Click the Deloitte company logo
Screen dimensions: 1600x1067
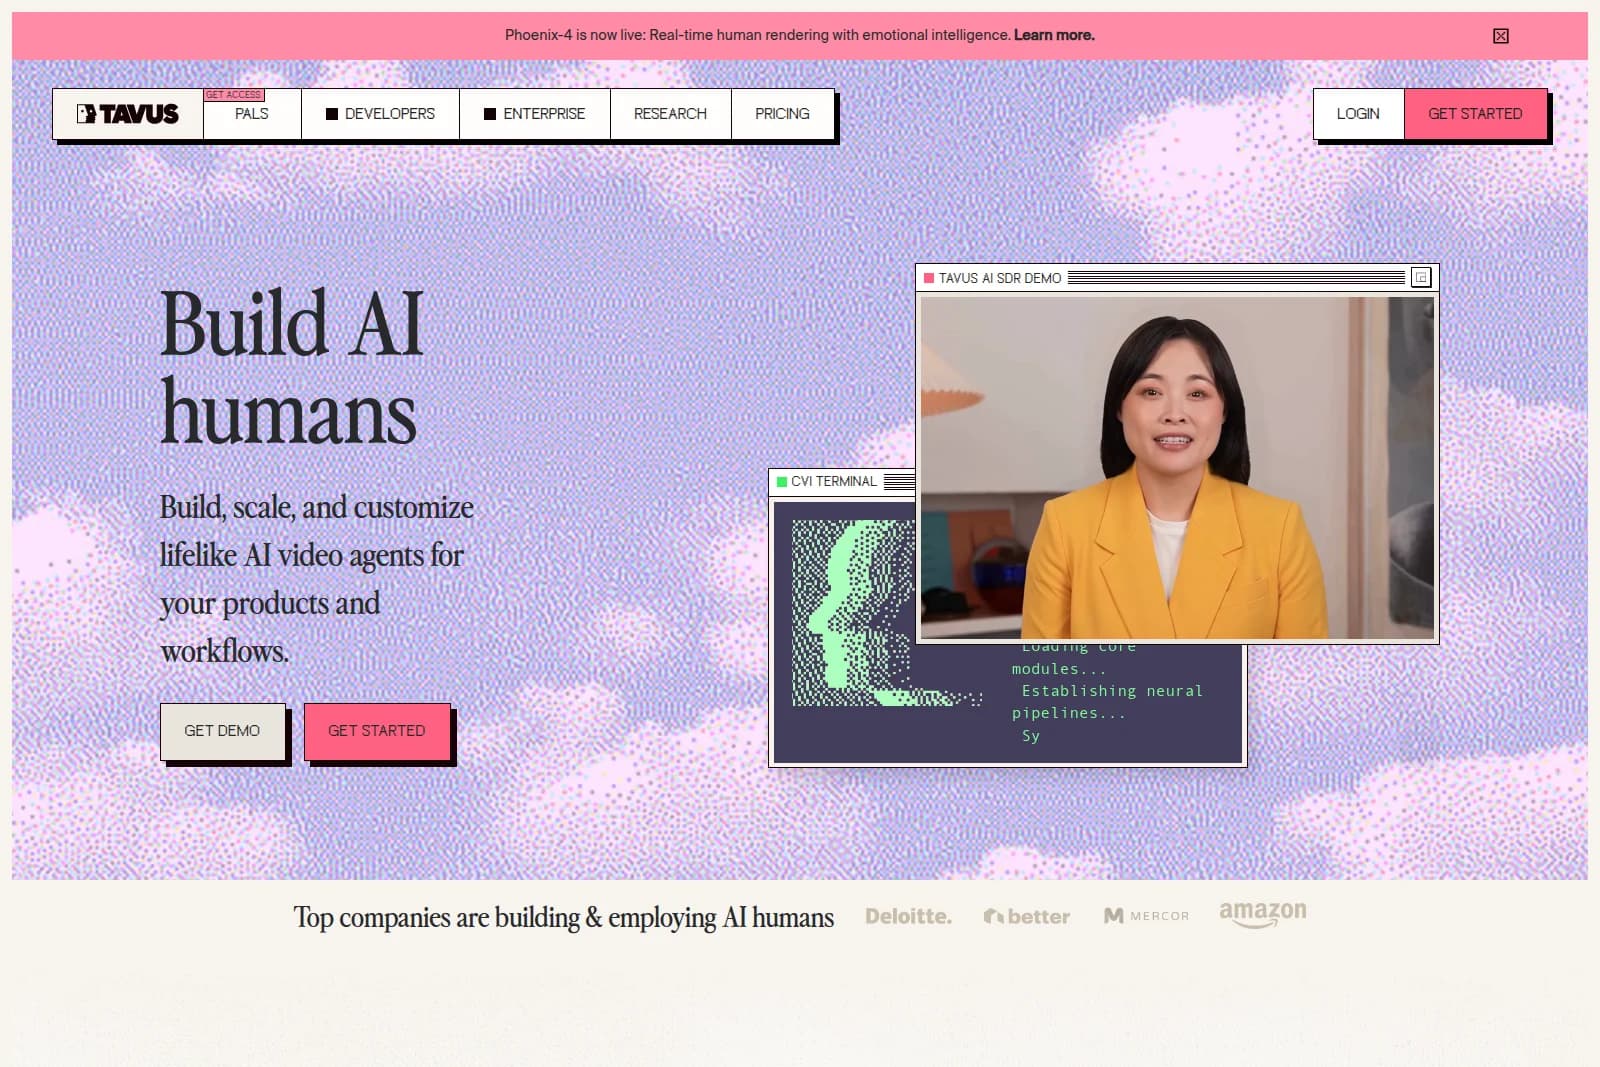point(908,916)
